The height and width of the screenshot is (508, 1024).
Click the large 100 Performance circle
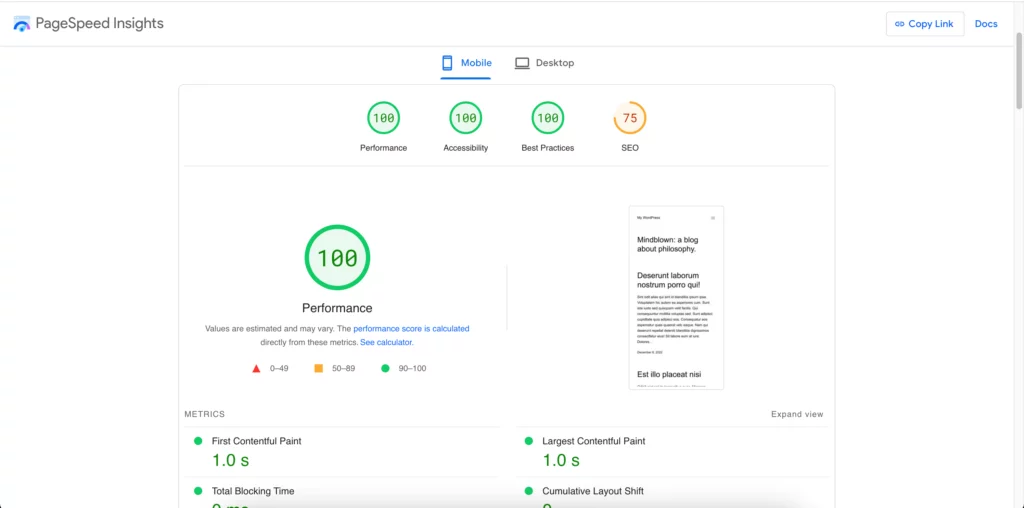(337, 258)
